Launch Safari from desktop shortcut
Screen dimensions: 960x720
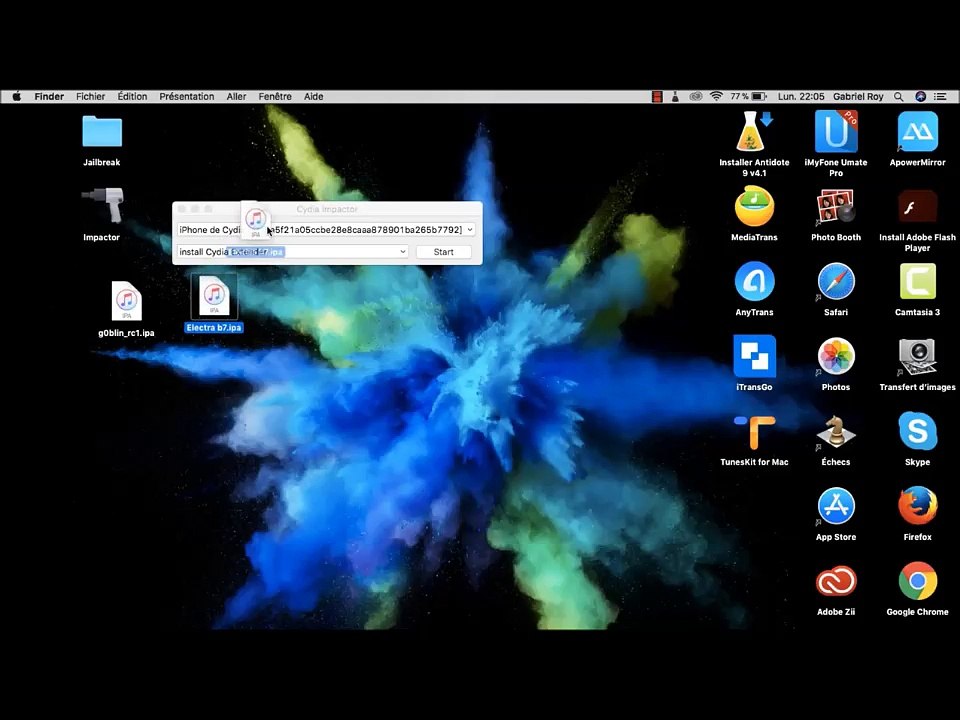tap(836, 282)
